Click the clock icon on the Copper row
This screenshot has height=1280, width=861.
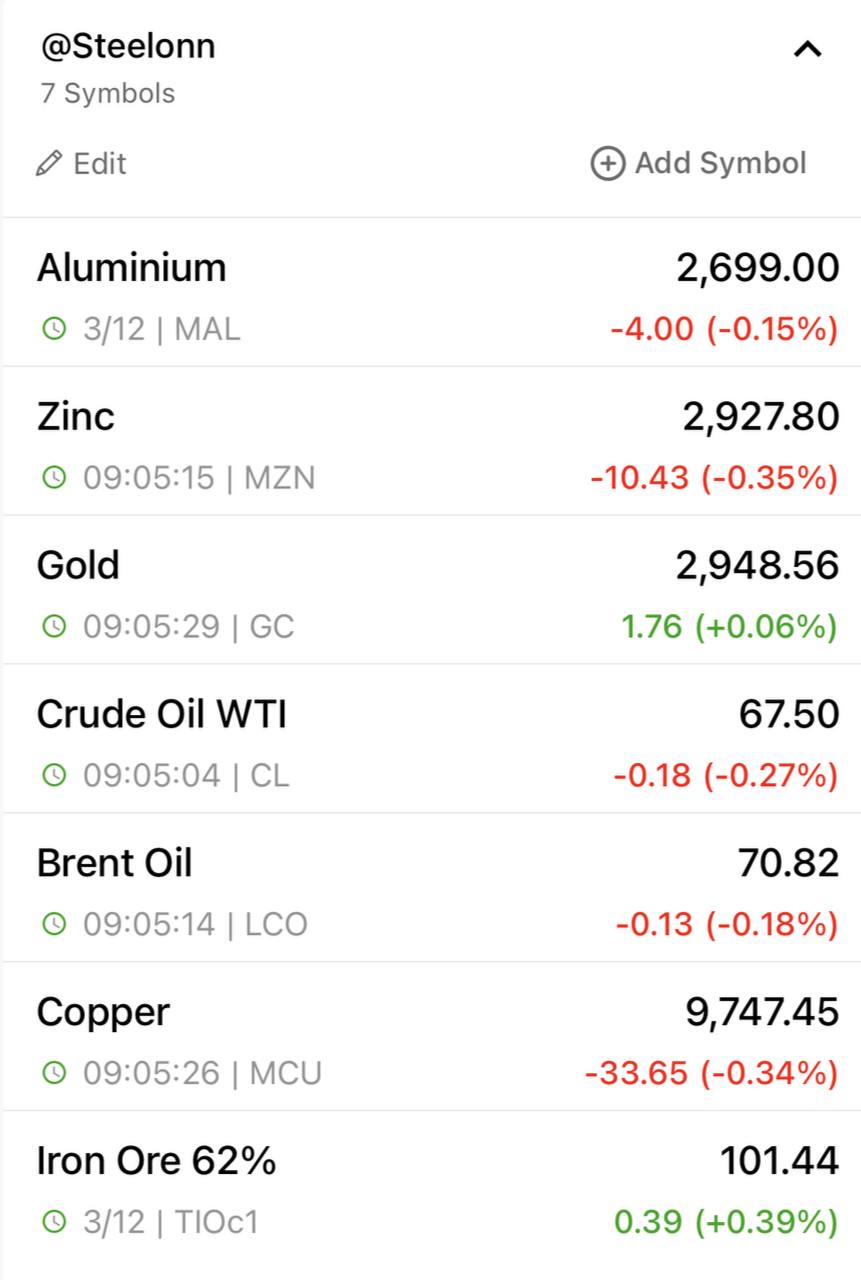[53, 1073]
